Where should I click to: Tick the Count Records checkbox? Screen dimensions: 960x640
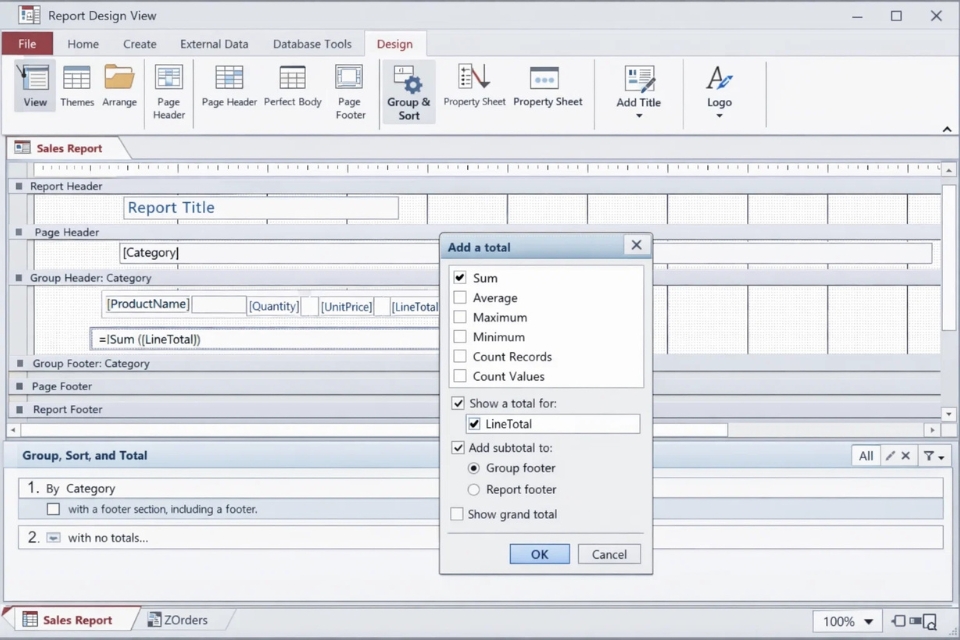(x=460, y=357)
